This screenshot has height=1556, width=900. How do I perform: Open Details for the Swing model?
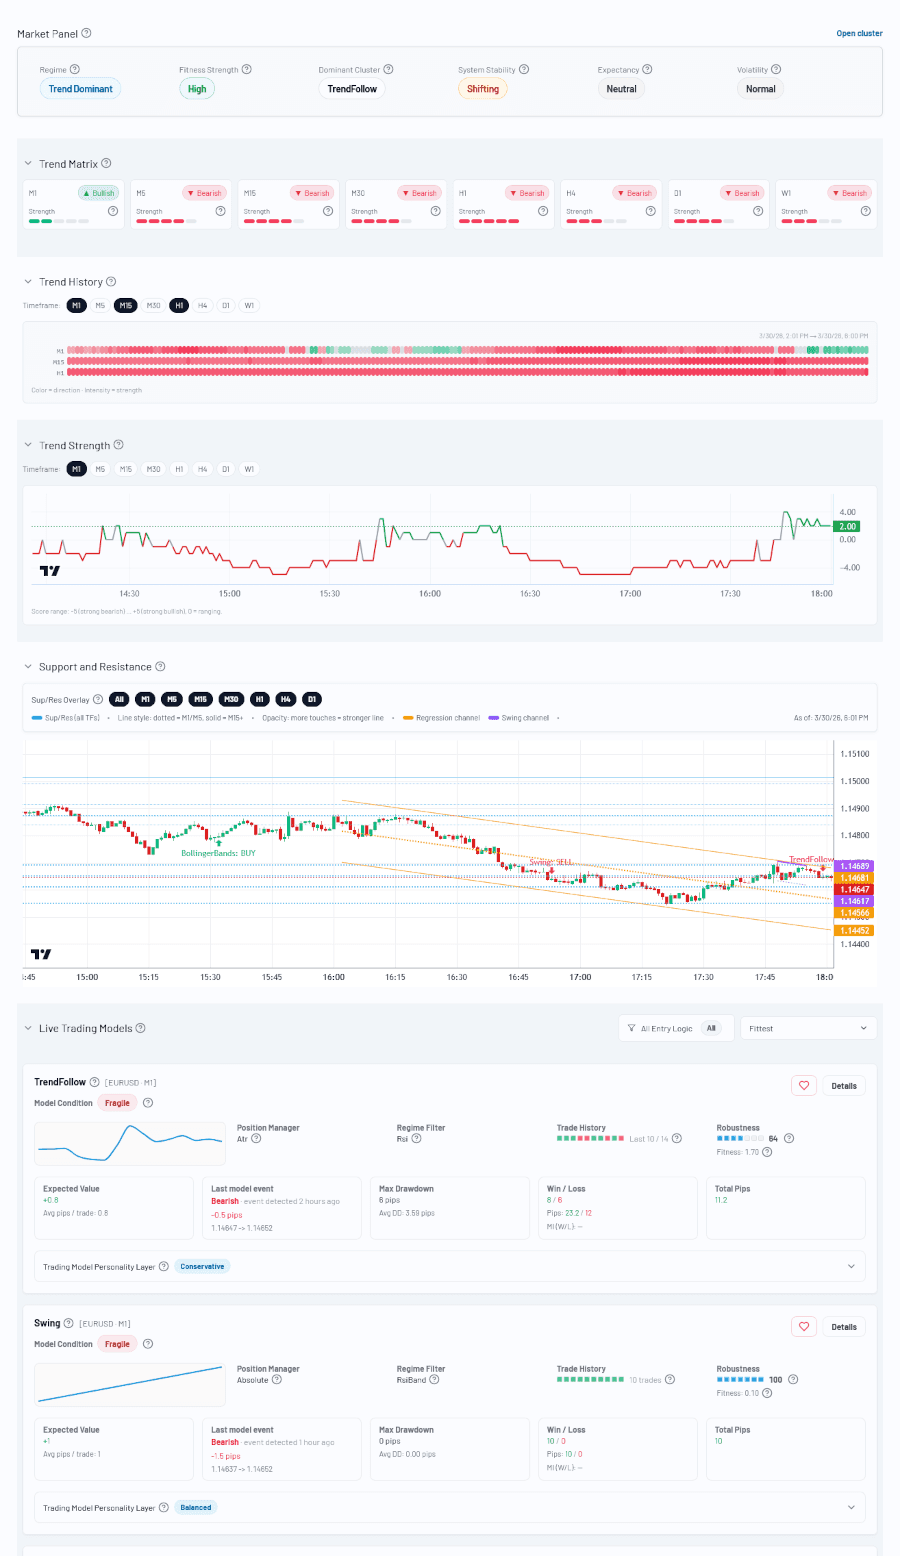pos(844,1326)
